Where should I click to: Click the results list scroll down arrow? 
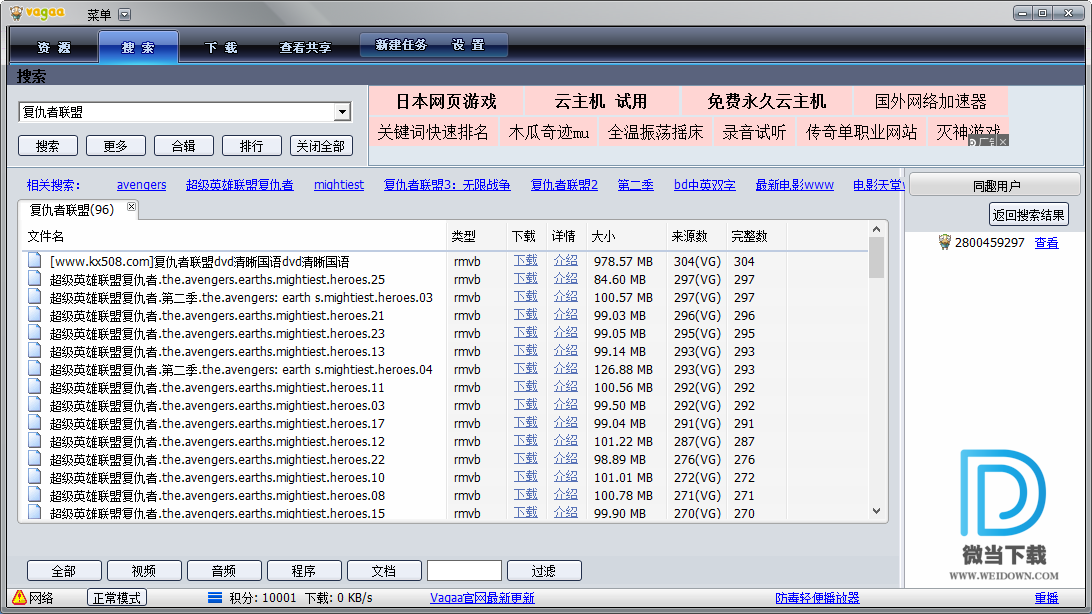(x=876, y=511)
